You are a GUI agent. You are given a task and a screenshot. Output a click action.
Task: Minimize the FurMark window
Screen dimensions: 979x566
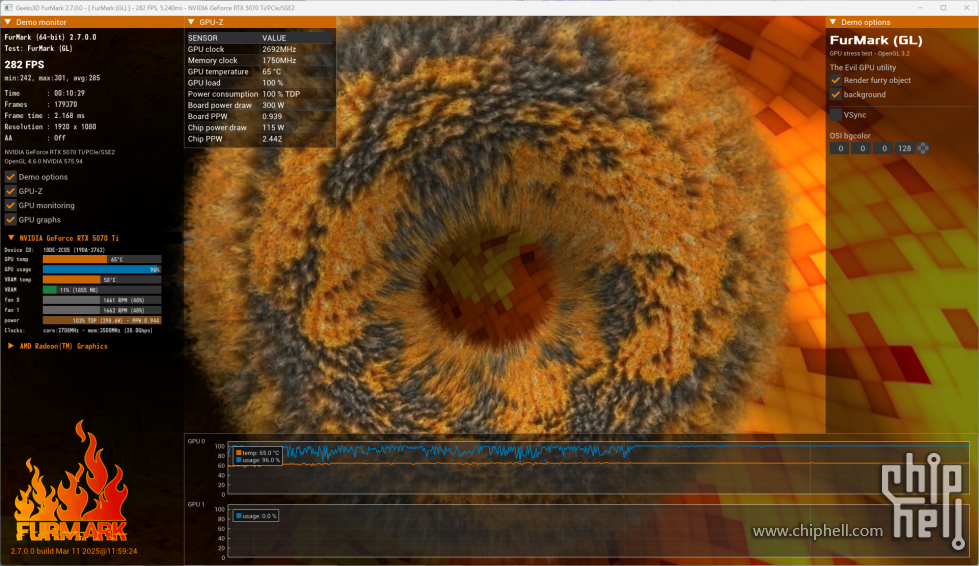(x=920, y=7)
